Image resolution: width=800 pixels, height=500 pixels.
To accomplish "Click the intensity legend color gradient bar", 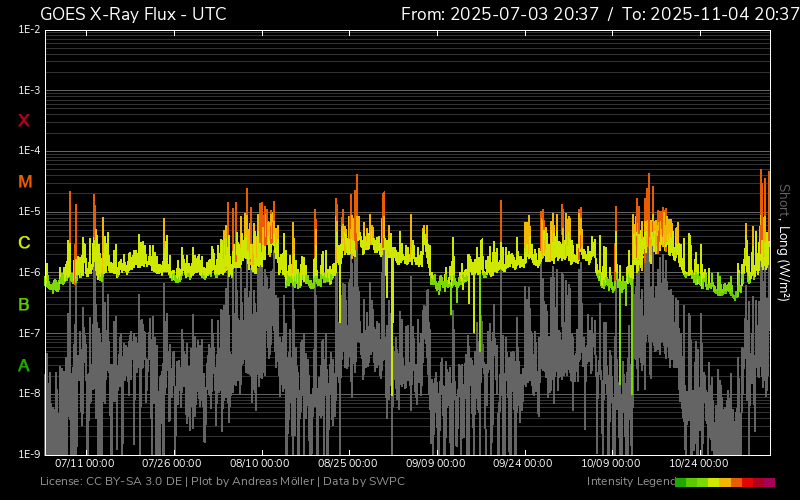I will (x=724, y=482).
